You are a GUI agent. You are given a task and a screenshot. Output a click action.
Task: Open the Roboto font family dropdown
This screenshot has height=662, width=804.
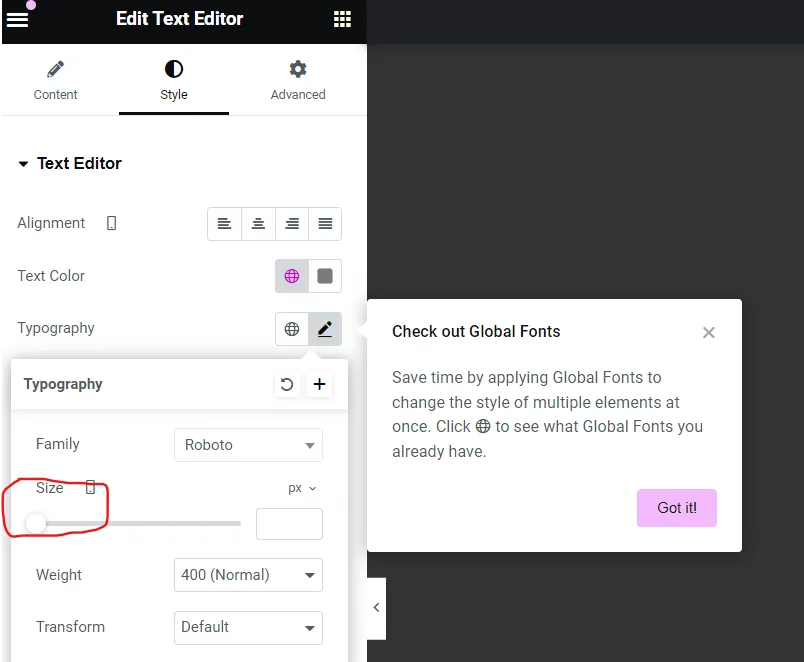tap(248, 444)
